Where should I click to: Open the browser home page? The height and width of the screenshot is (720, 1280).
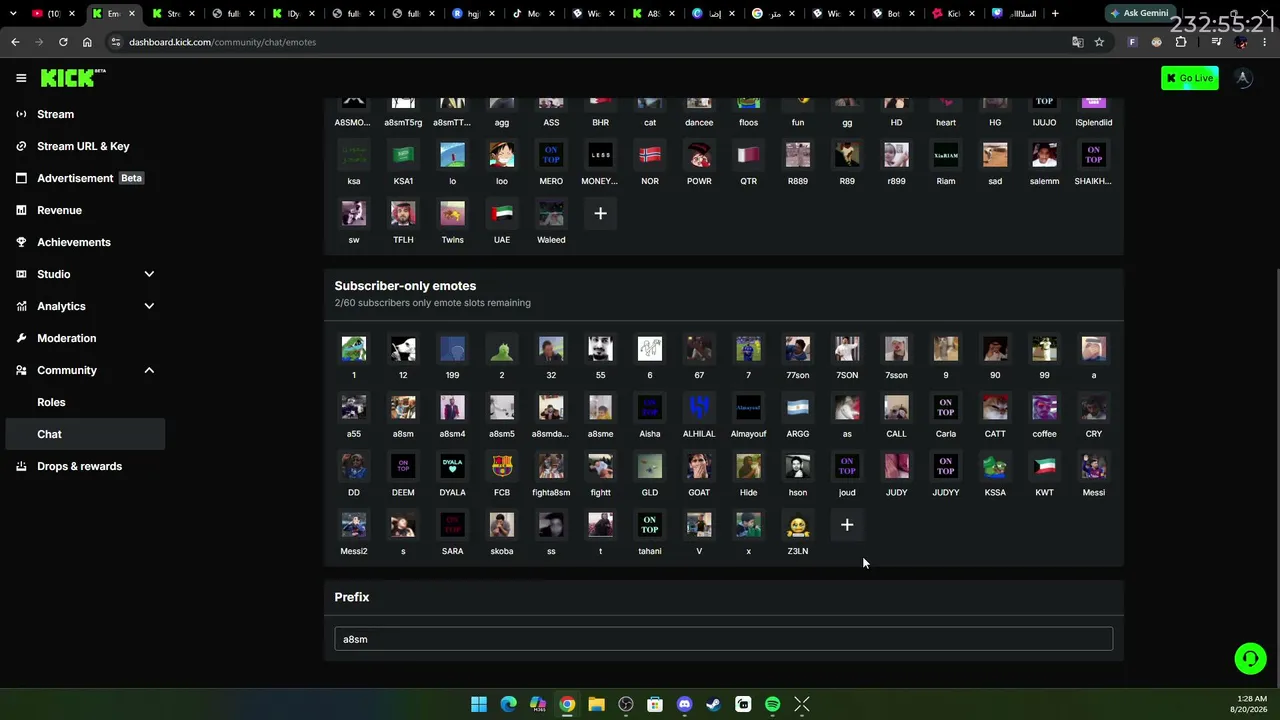(87, 42)
